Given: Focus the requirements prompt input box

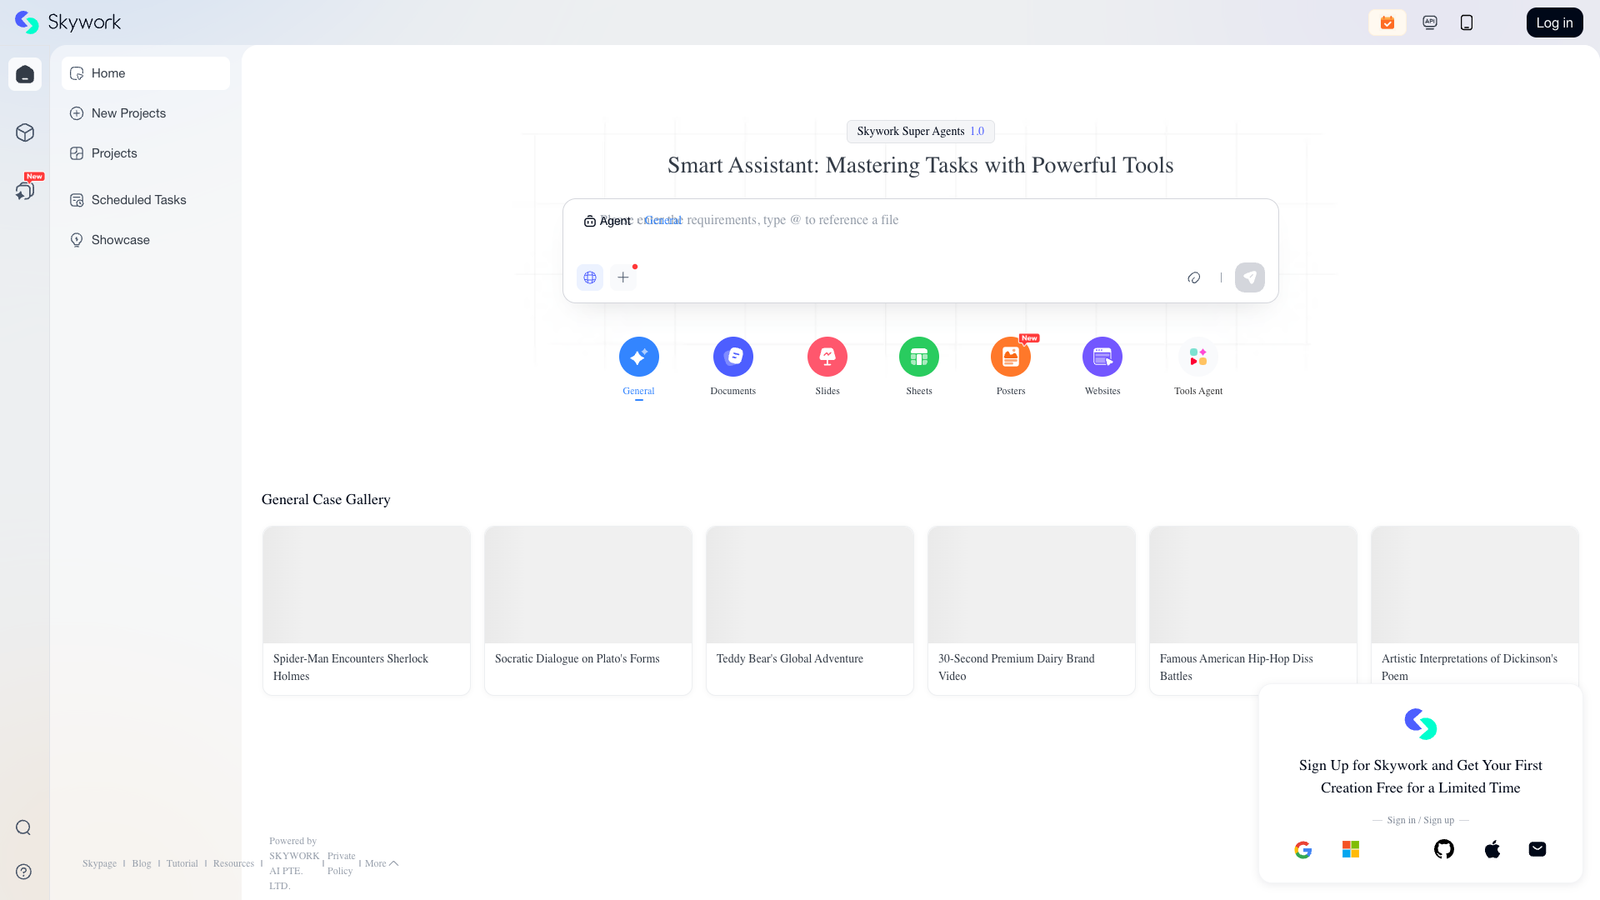Looking at the screenshot, I should (x=920, y=221).
